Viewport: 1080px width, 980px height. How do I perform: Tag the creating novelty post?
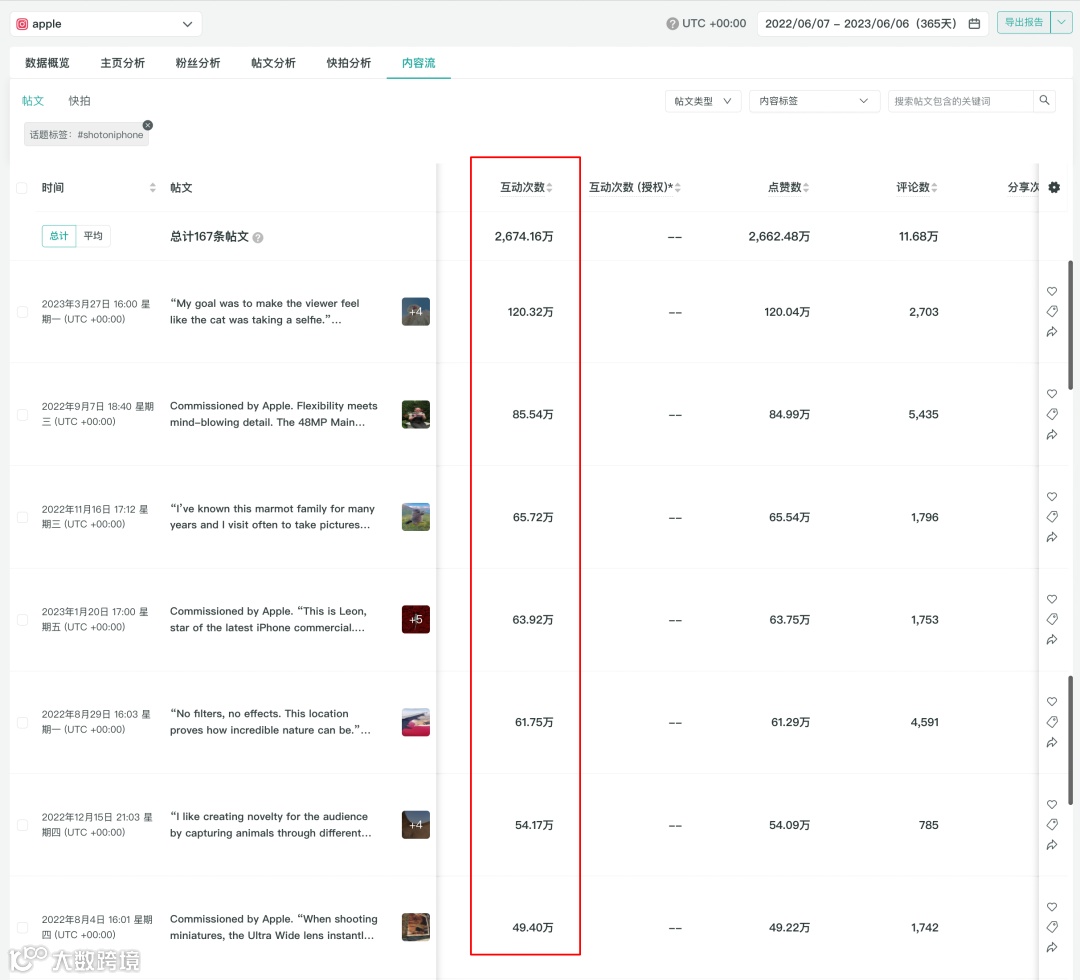pyautogui.click(x=1052, y=824)
